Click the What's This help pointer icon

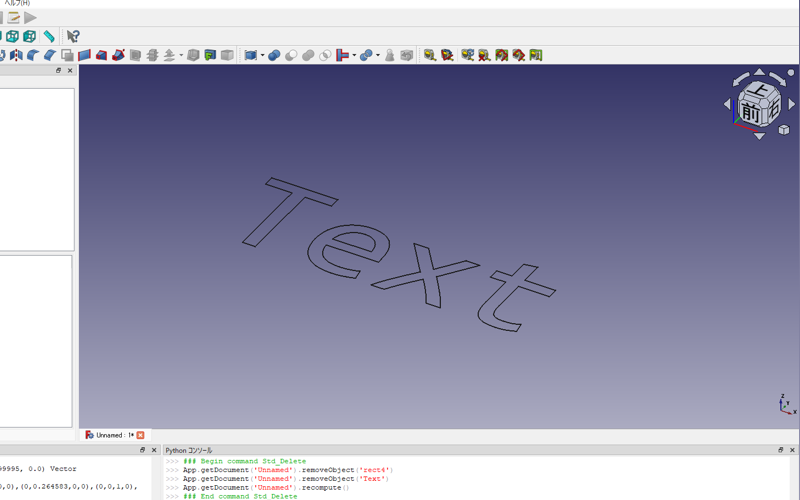(x=73, y=37)
